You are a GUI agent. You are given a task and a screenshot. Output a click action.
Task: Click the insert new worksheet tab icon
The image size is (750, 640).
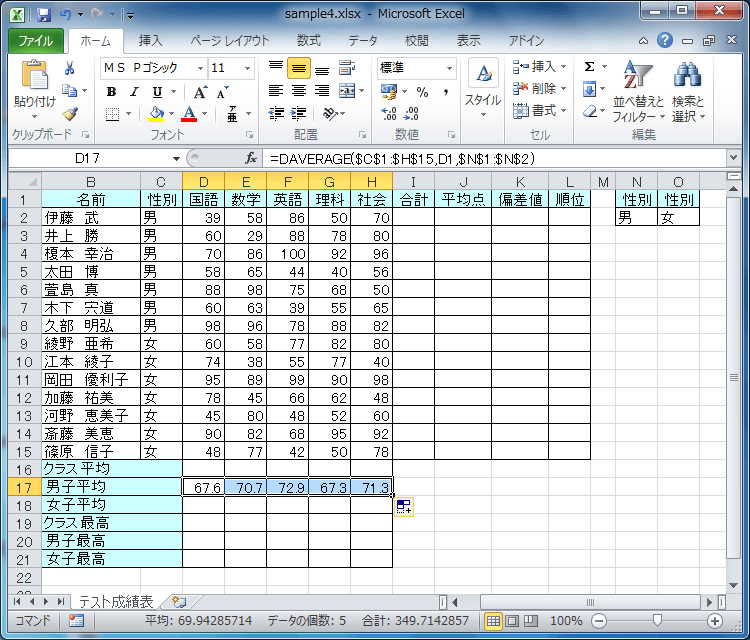(179, 601)
